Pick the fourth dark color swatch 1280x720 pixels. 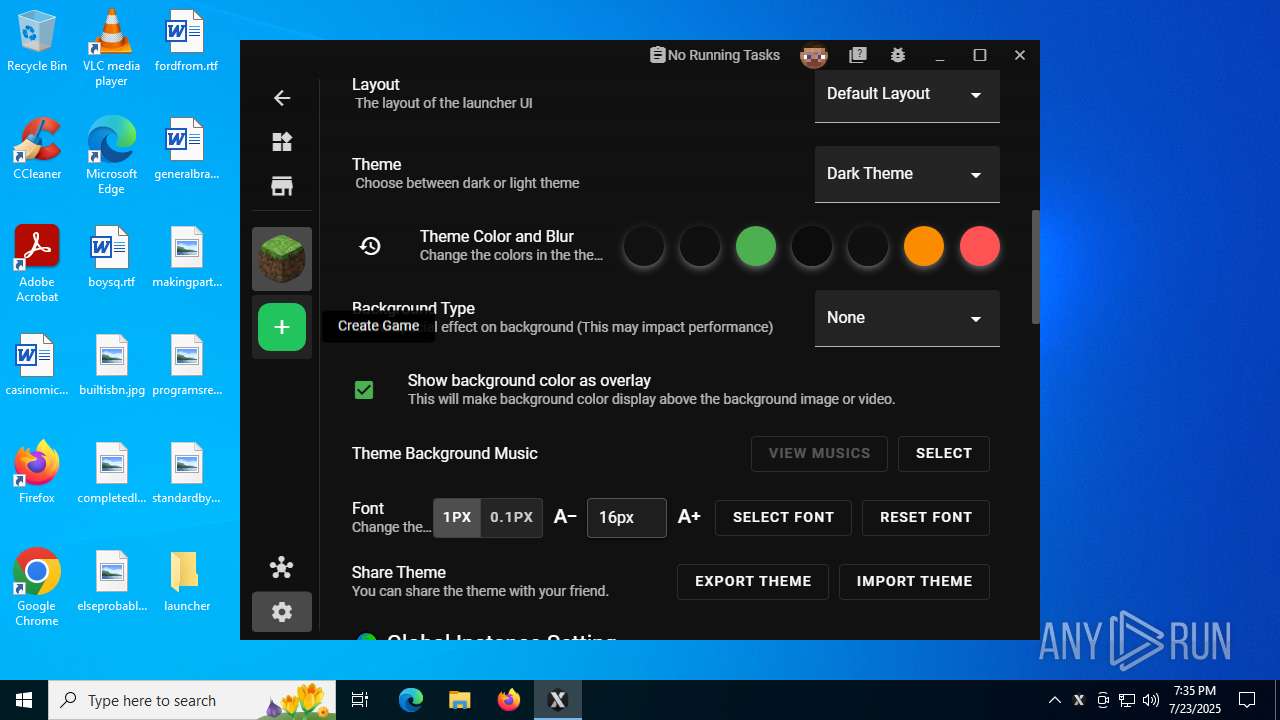pyautogui.click(x=812, y=246)
